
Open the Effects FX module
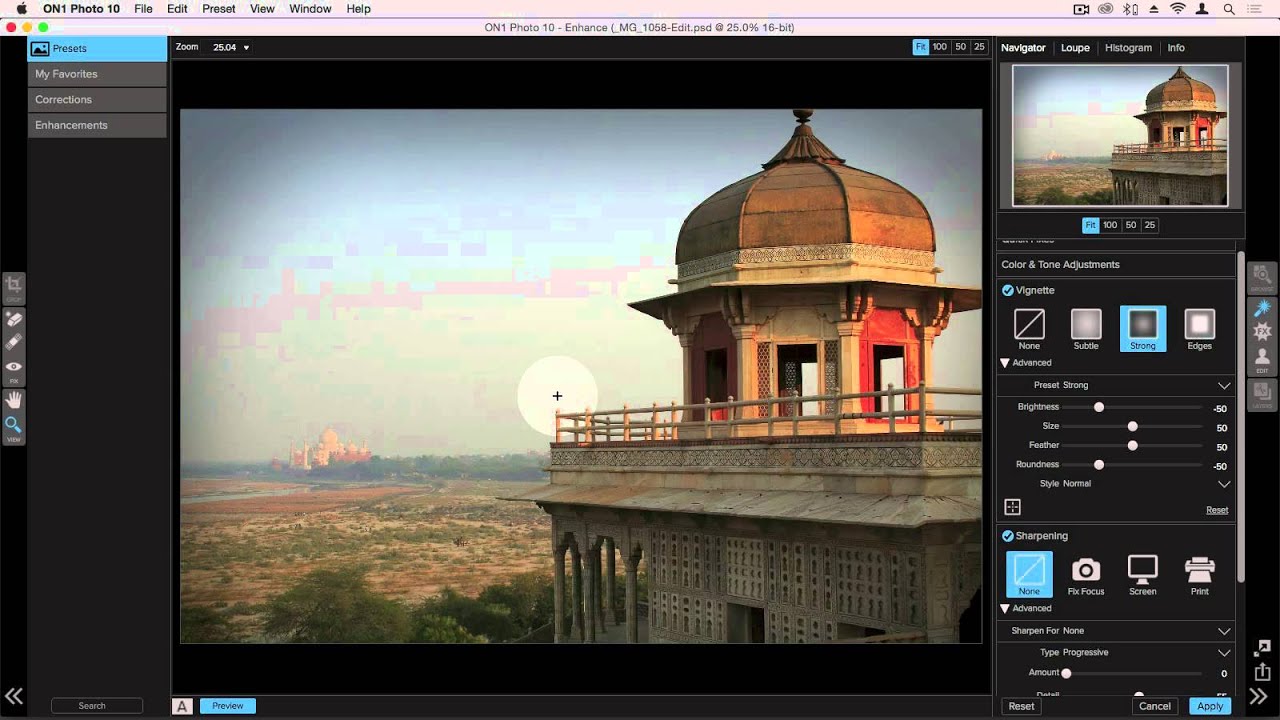click(1262, 331)
